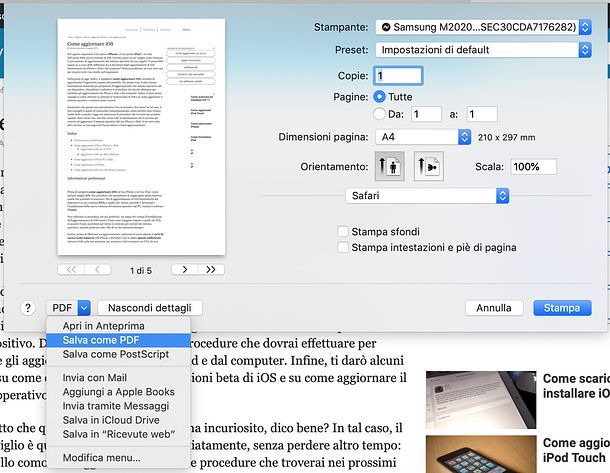Click the print preview page thumbnail
This screenshot has width=610, height=473.
(141, 137)
